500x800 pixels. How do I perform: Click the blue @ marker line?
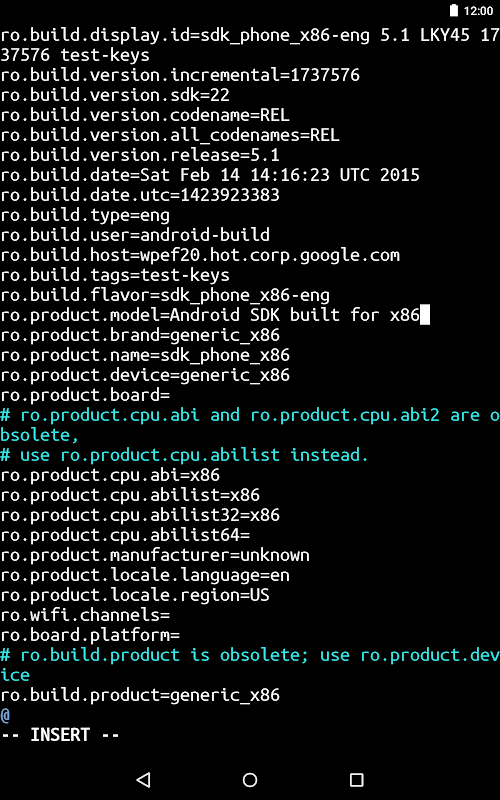point(5,715)
